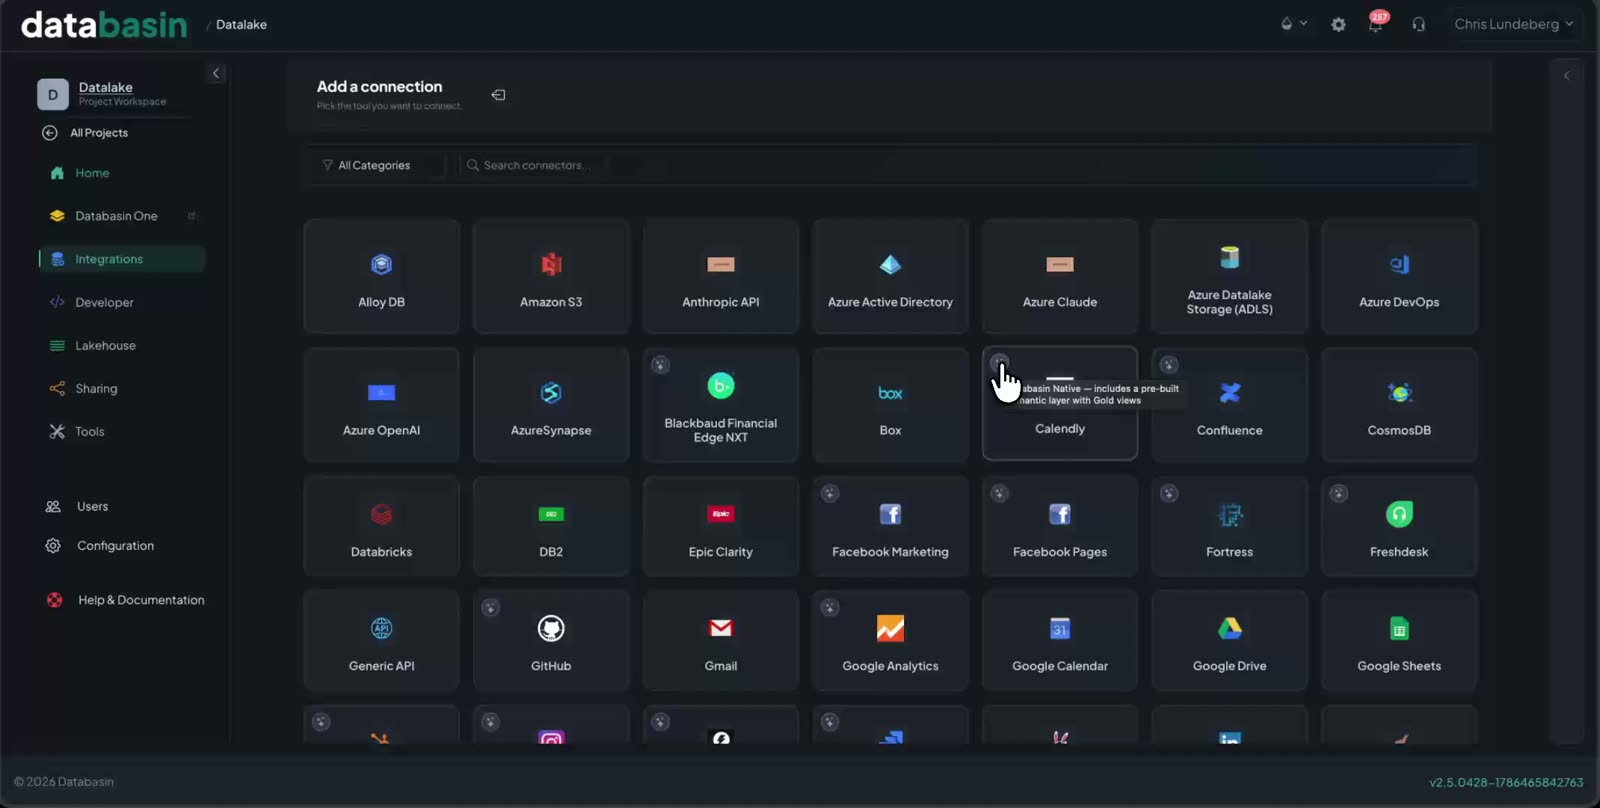Viewport: 1600px width, 808px height.
Task: Open the theme droplet dropdown
Action: [1293, 24]
